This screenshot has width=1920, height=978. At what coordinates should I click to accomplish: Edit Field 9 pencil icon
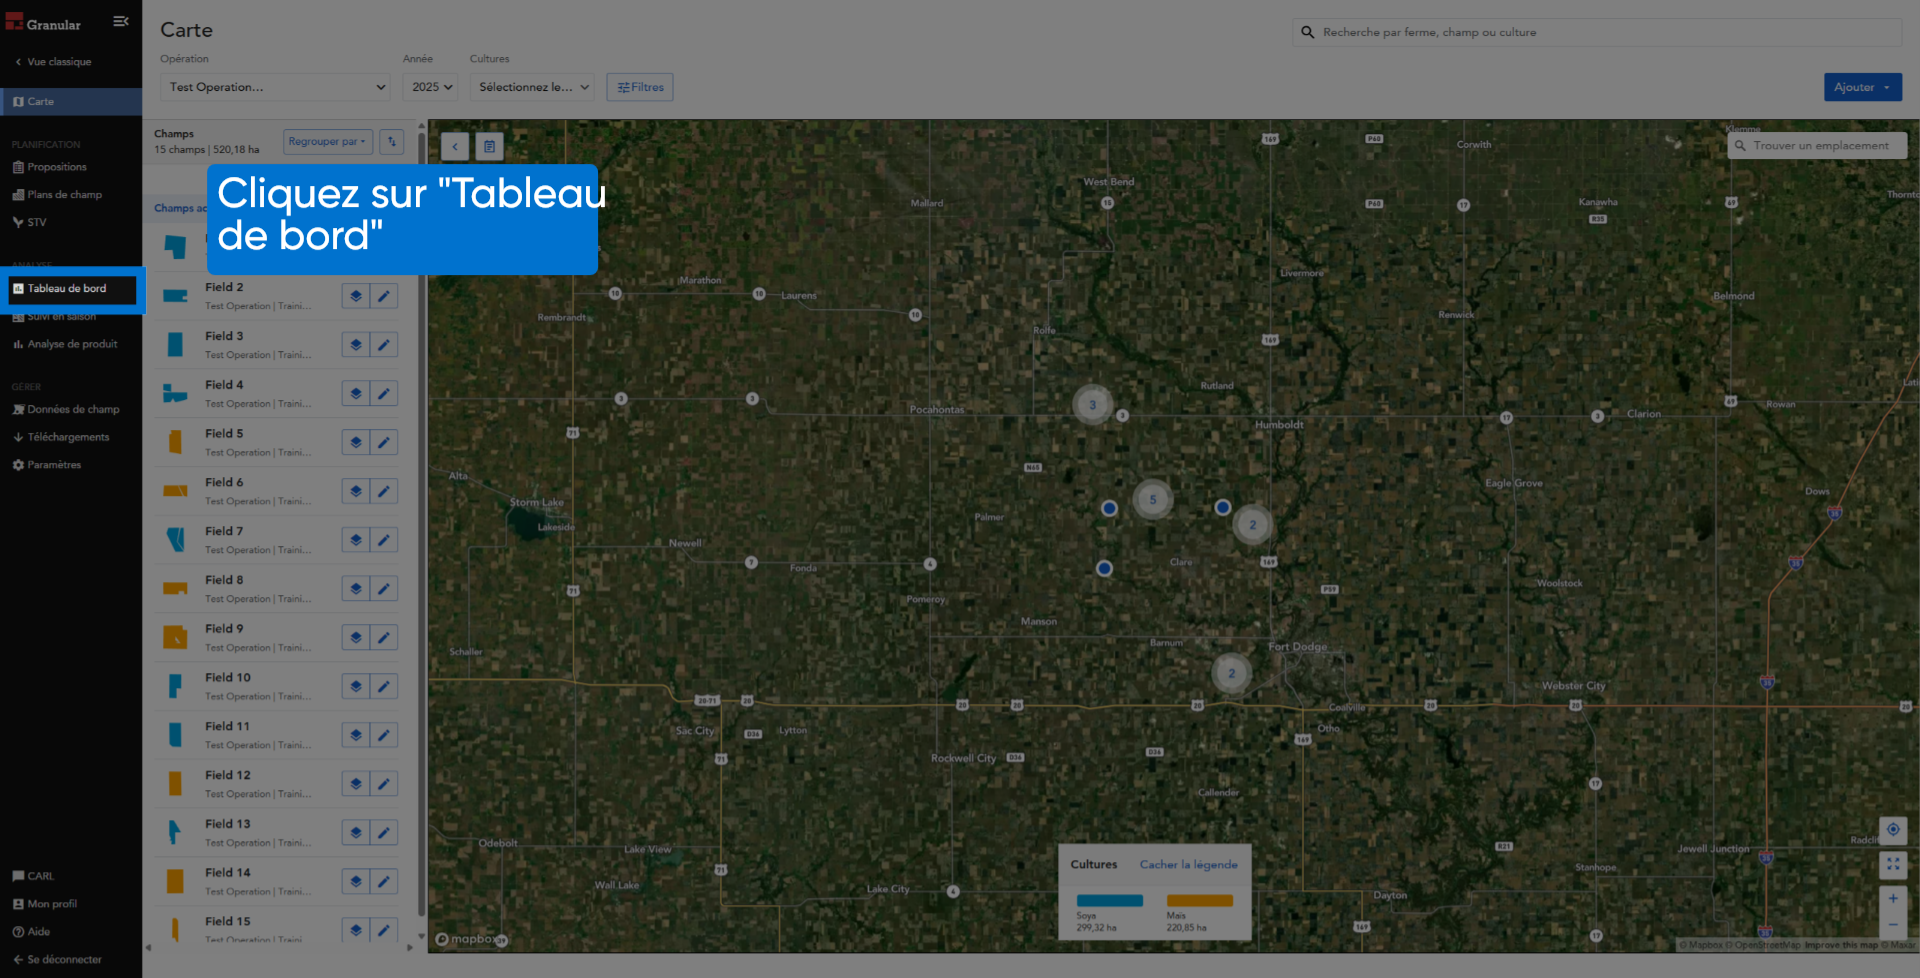pyautogui.click(x=384, y=638)
